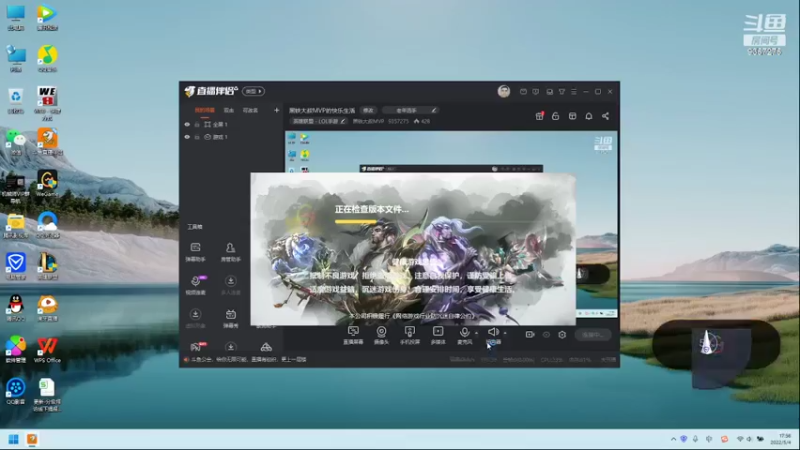Open the Windows Start menu
Screen dimensions: 800x450
tap(14, 439)
